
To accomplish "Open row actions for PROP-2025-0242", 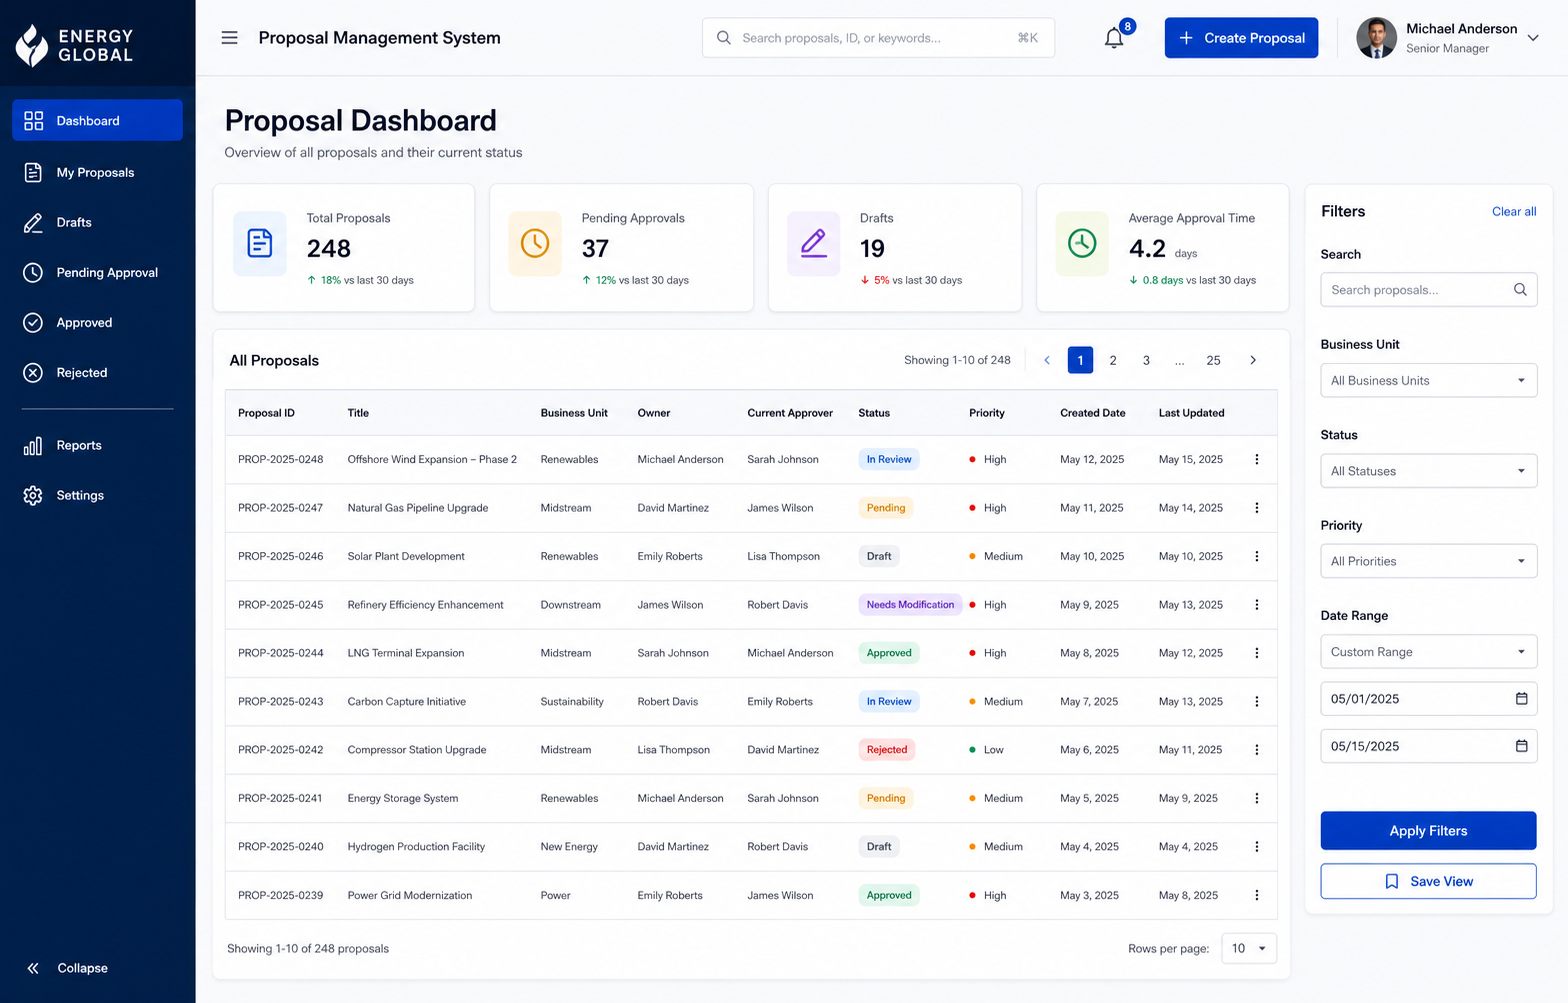I will (x=1257, y=750).
